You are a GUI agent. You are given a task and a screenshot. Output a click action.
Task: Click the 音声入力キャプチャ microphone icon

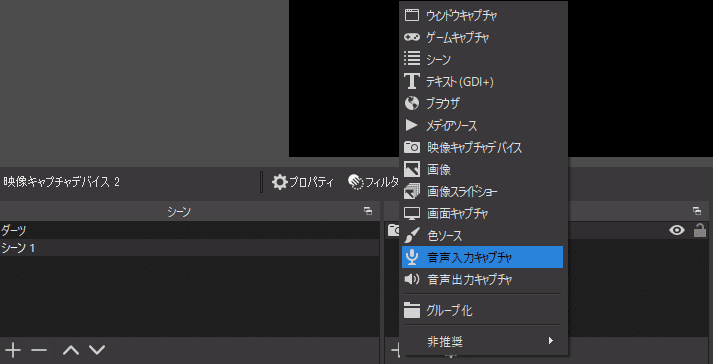412,258
